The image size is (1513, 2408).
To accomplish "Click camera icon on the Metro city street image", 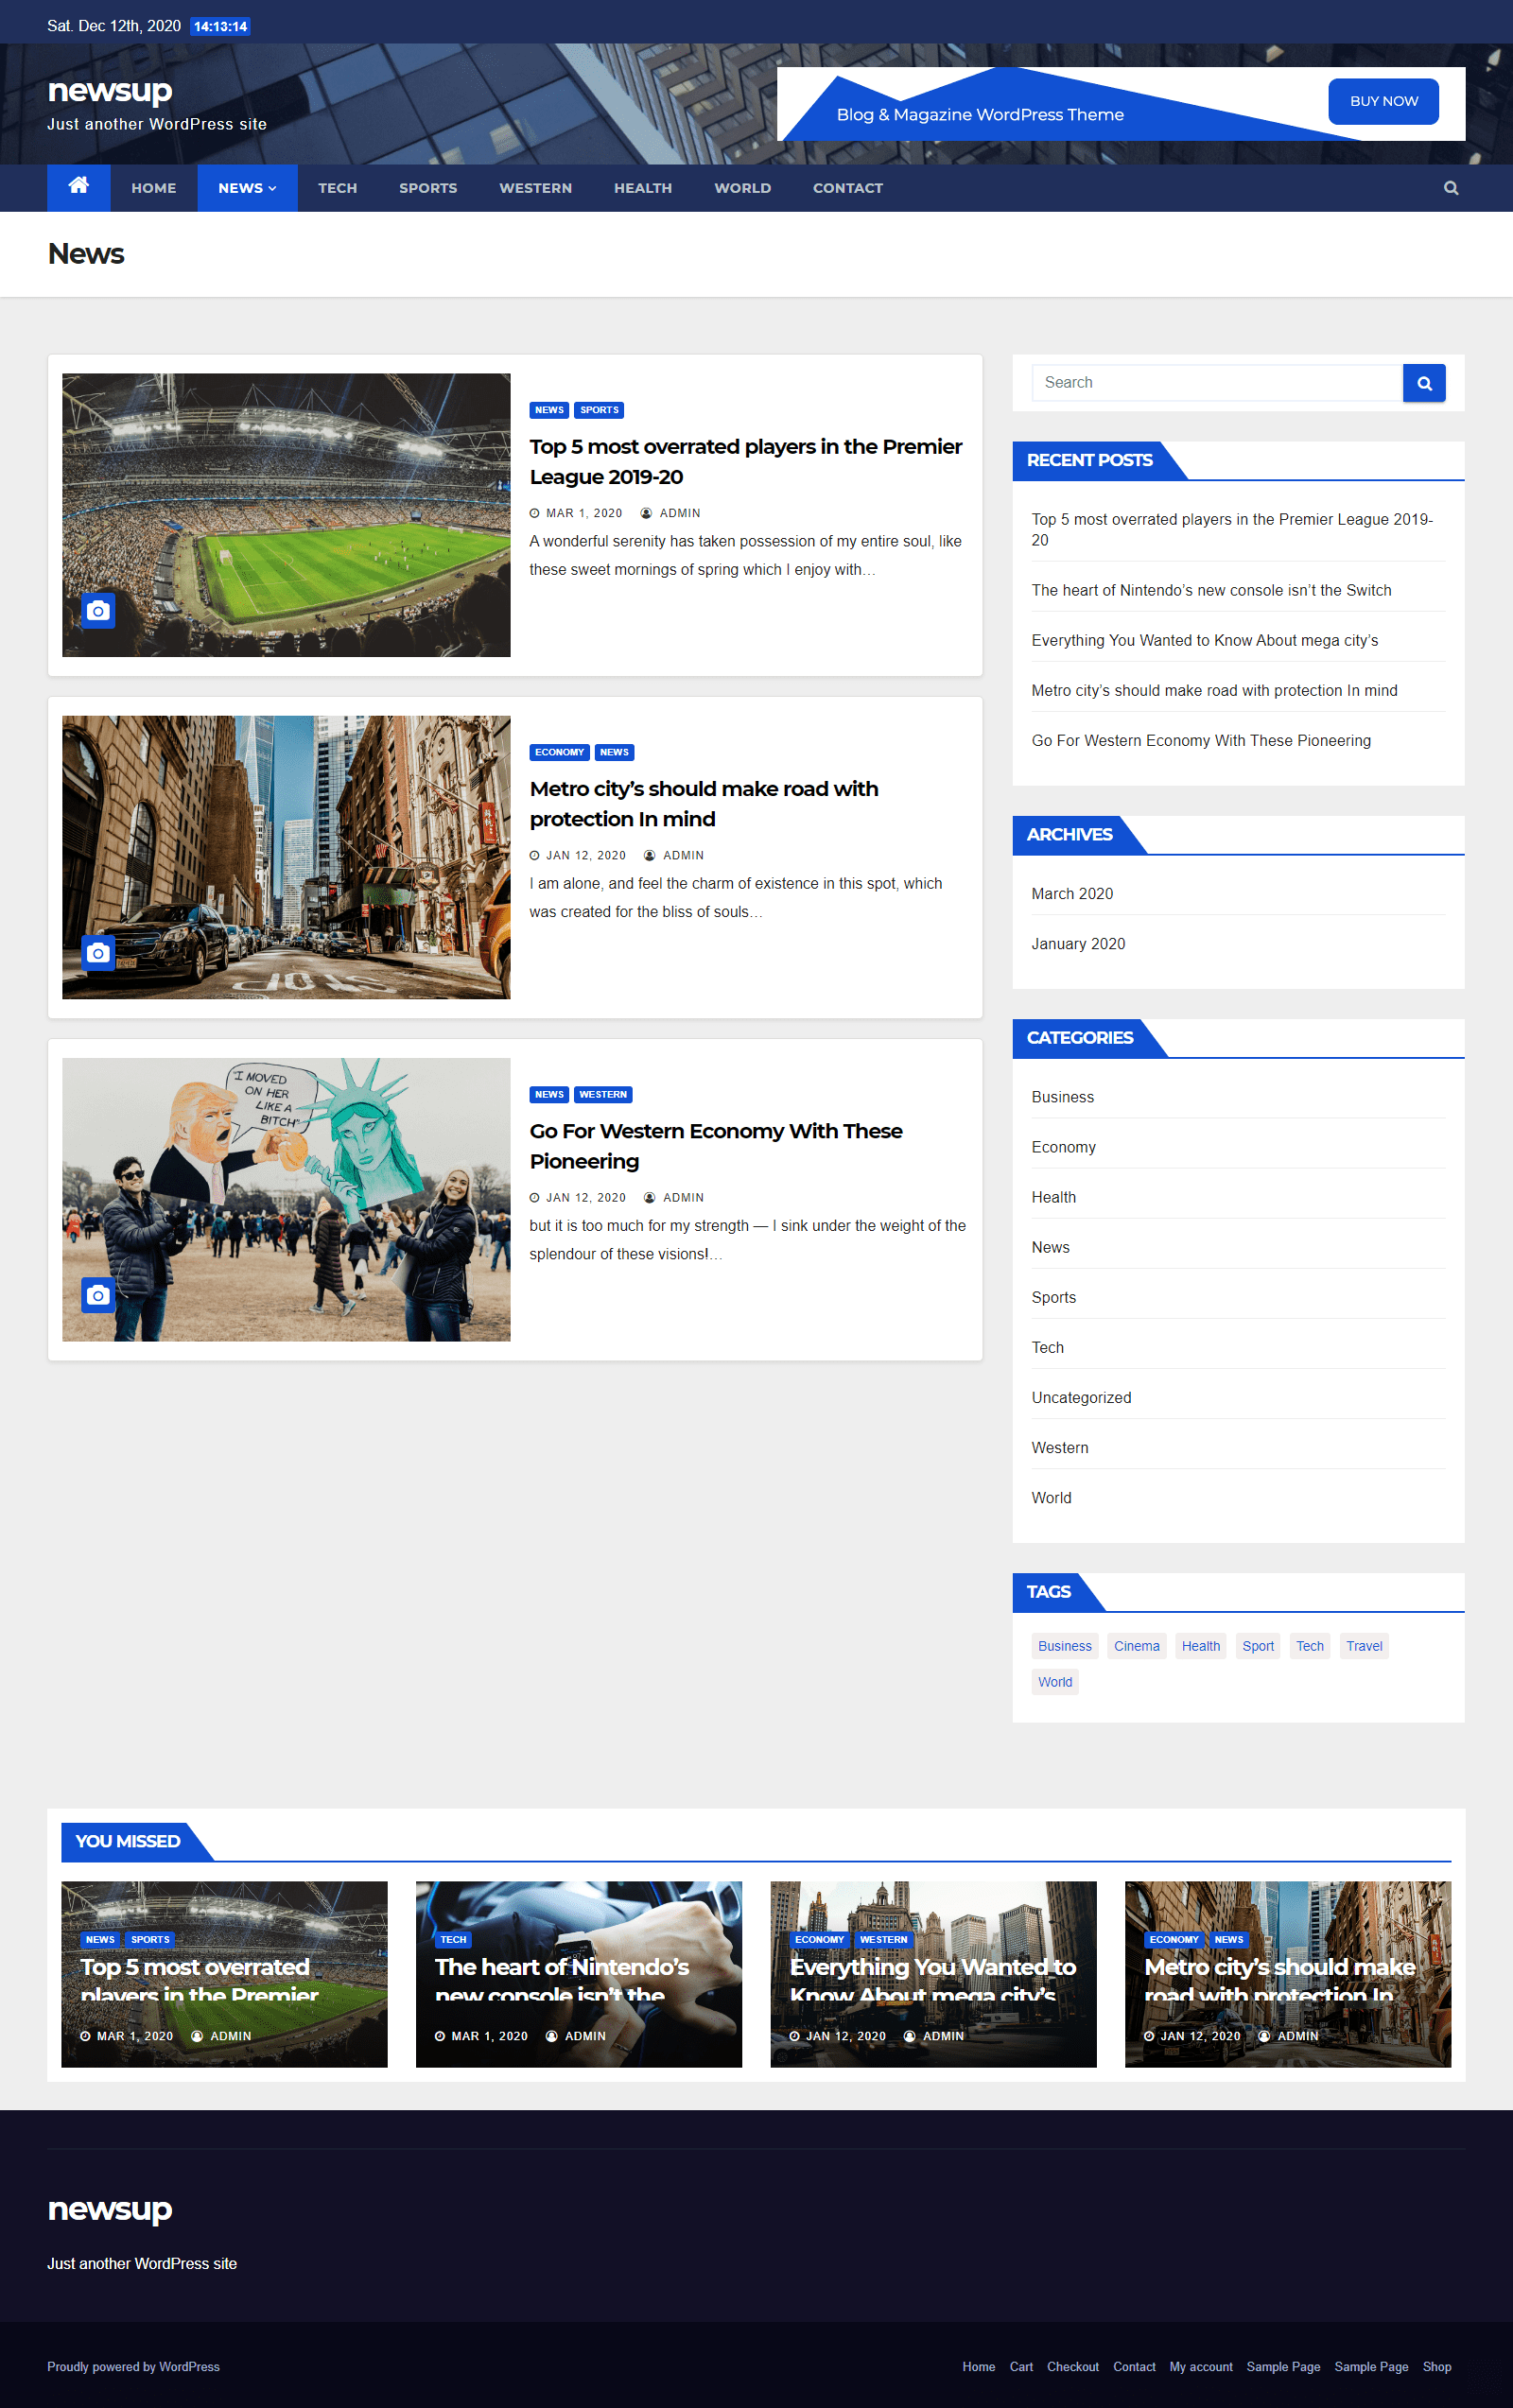I will 98,953.
